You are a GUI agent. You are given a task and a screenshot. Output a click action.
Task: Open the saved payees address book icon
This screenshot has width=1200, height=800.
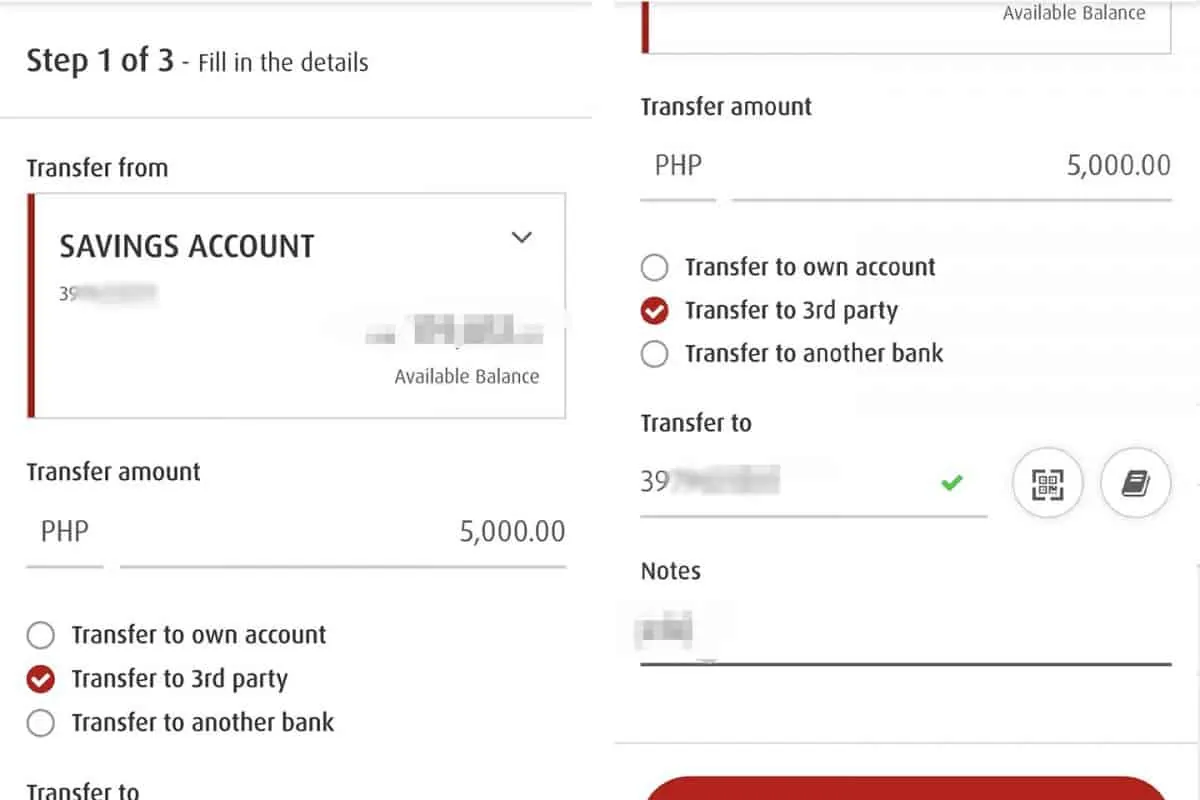[1135, 485]
